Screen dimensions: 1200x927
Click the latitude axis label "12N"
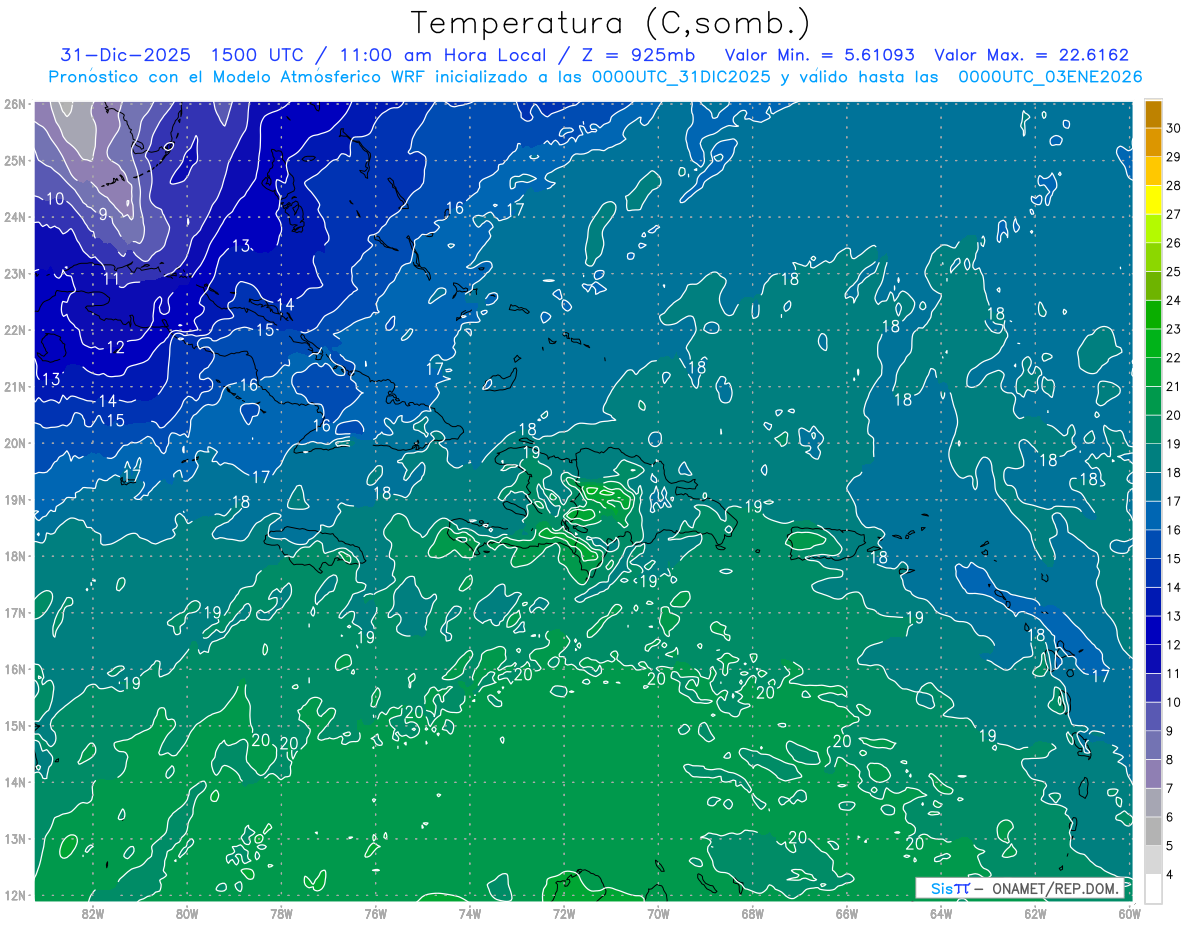[14, 895]
